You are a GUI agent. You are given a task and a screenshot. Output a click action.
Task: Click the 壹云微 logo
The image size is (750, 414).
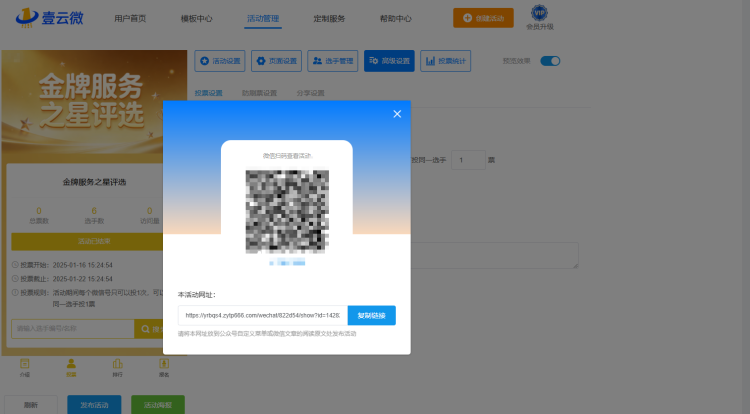click(50, 18)
